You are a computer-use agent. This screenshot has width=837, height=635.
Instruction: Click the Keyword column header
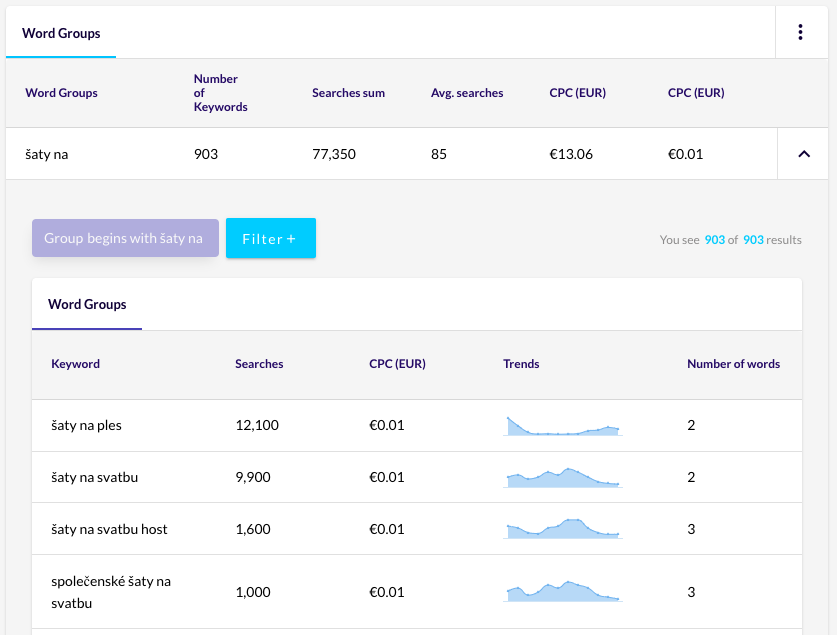click(75, 364)
